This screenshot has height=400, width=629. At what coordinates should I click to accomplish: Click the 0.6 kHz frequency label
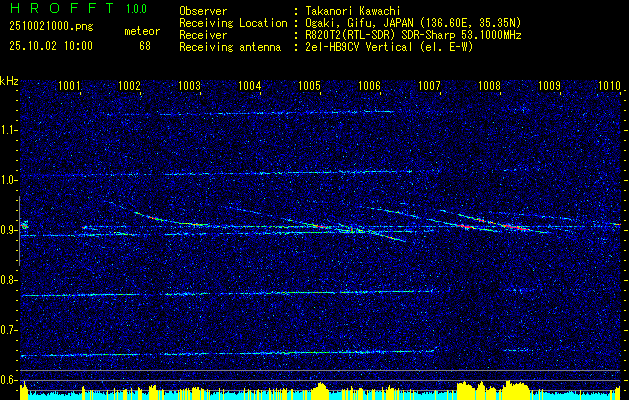click(8, 380)
